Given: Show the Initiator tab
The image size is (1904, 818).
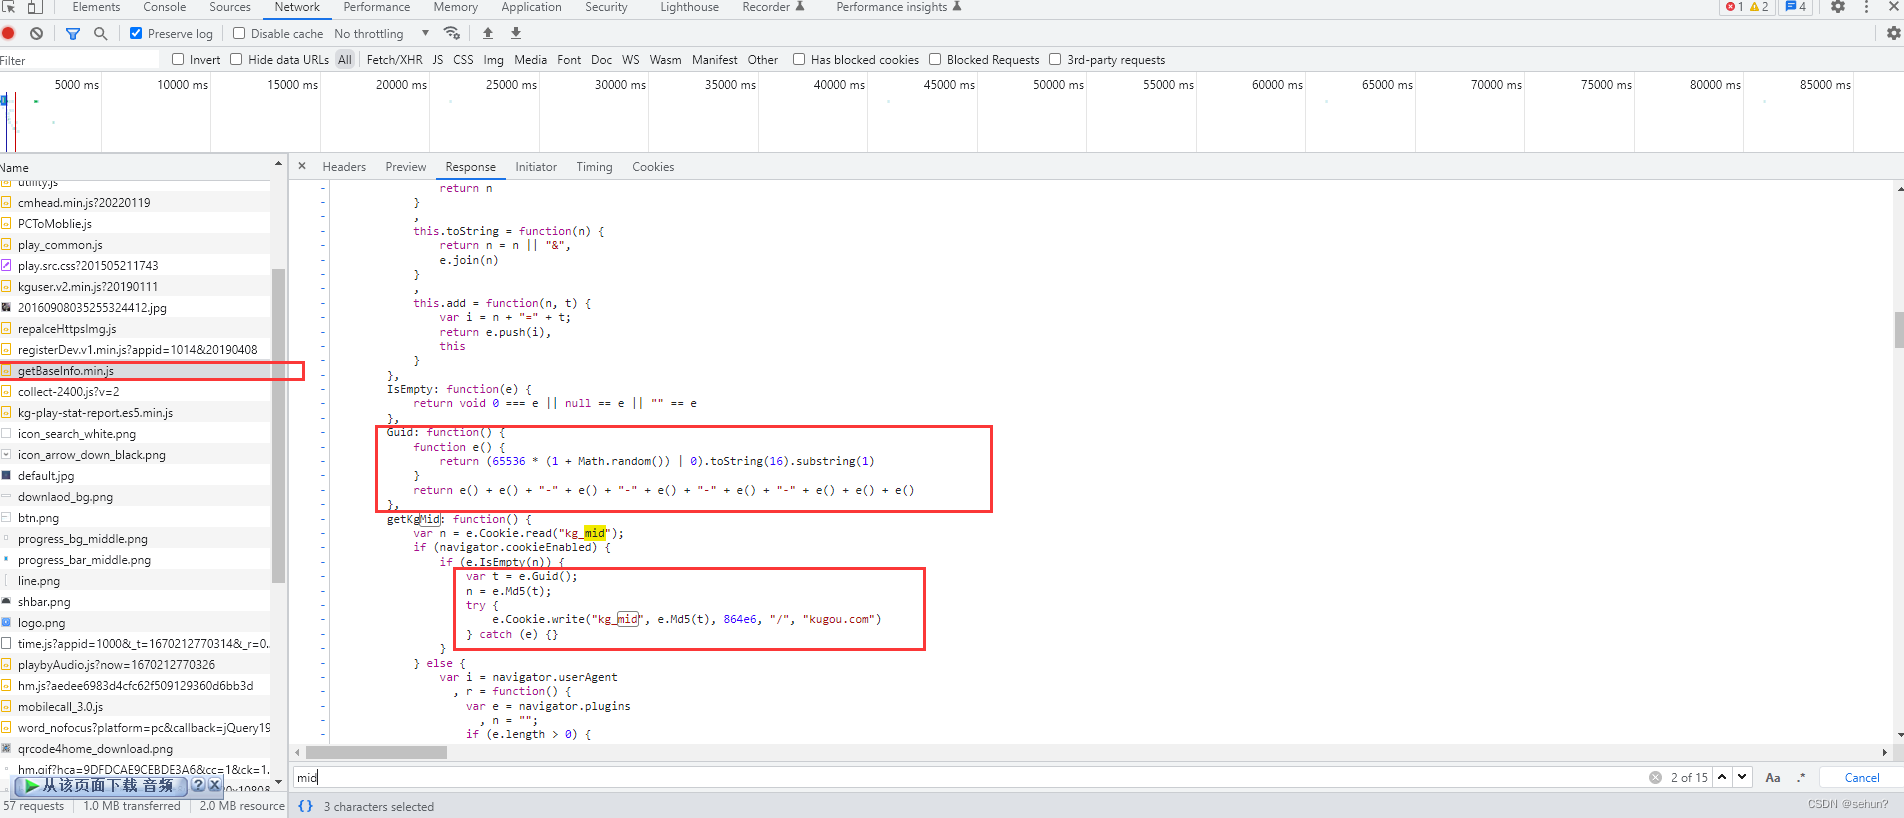Looking at the screenshot, I should coord(536,167).
